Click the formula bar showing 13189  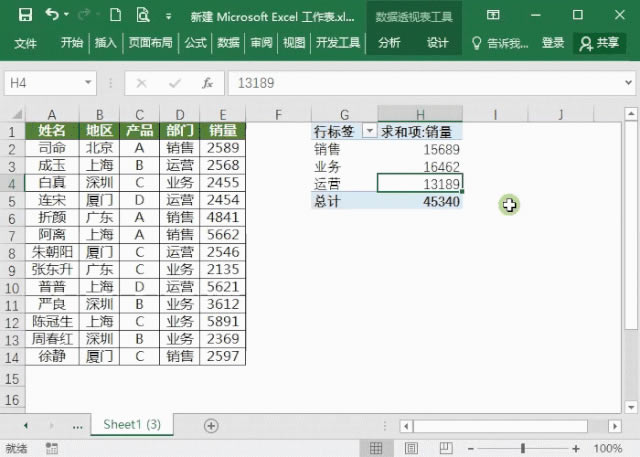(x=420, y=84)
